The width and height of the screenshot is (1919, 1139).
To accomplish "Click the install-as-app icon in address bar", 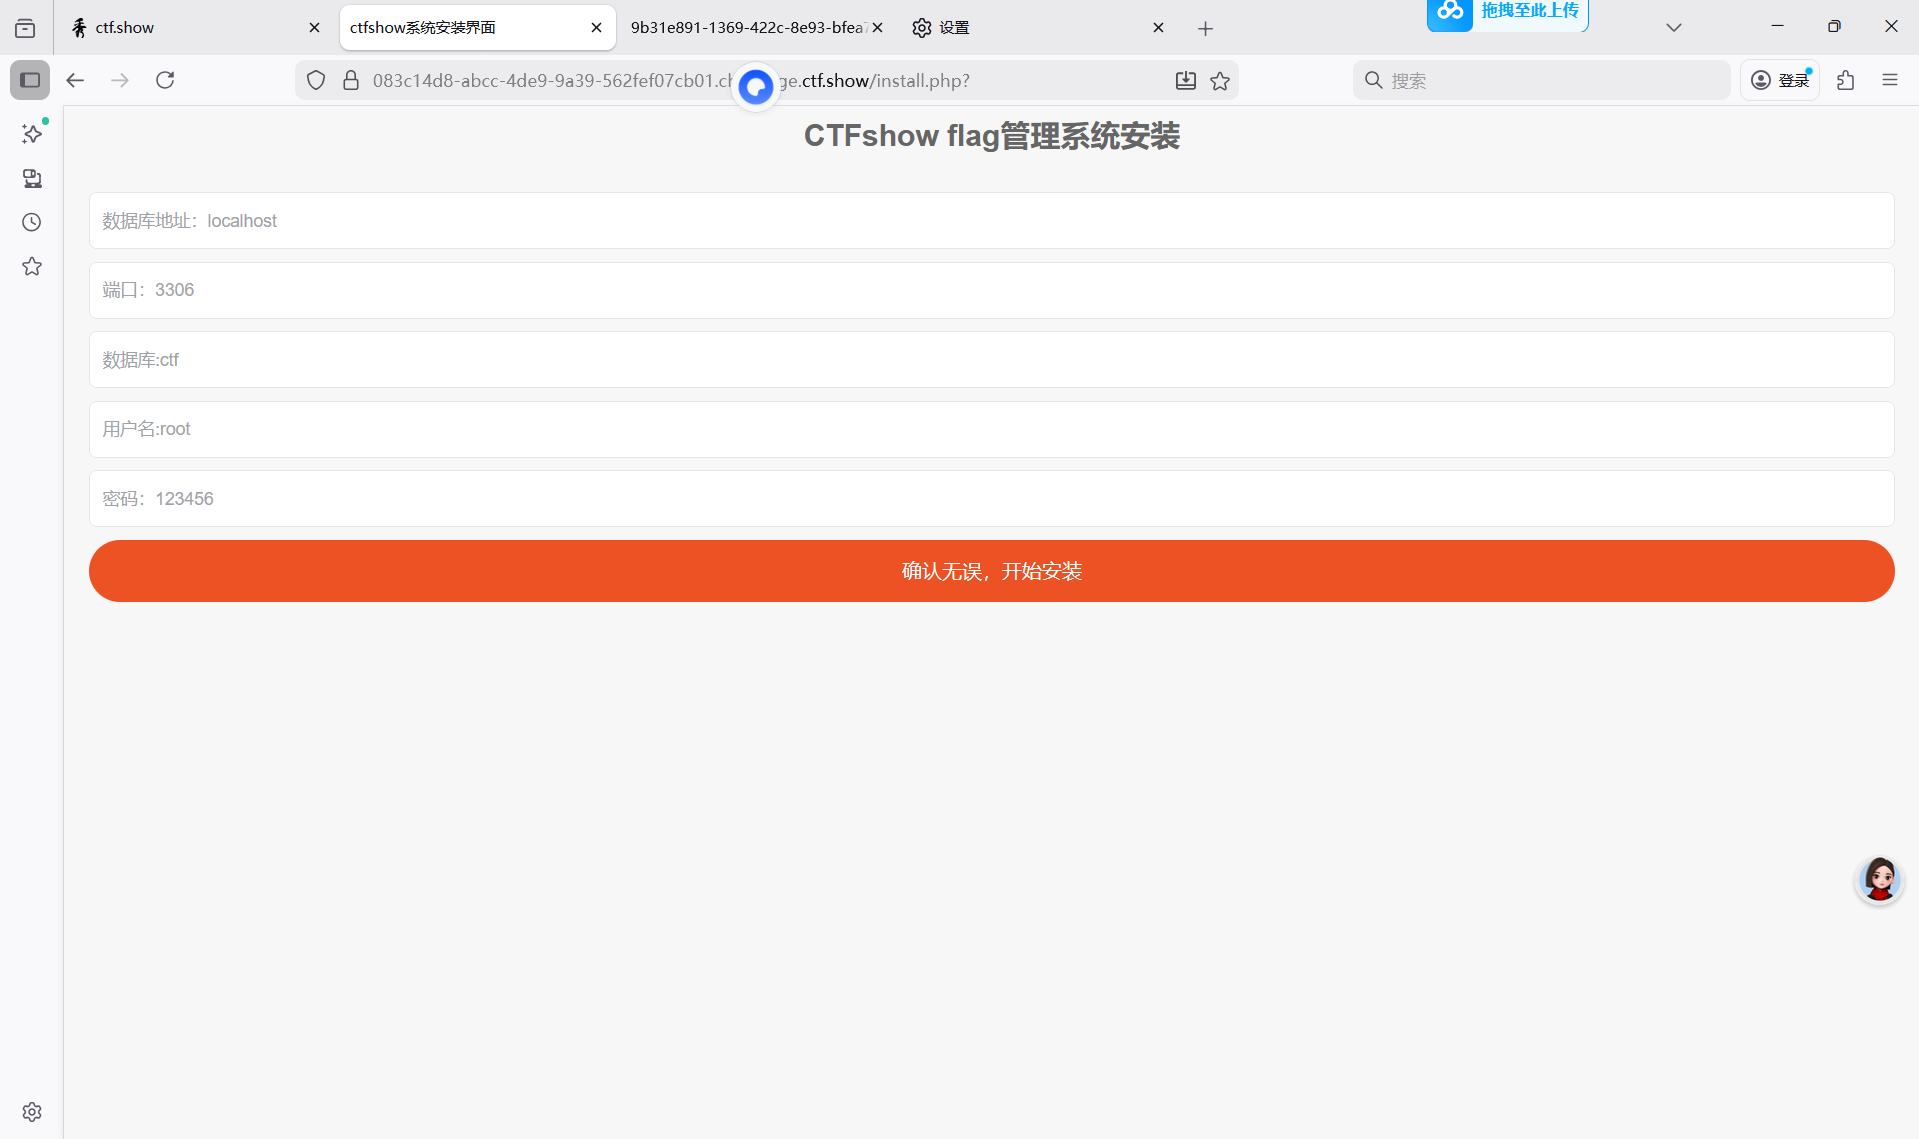I will tap(1186, 81).
